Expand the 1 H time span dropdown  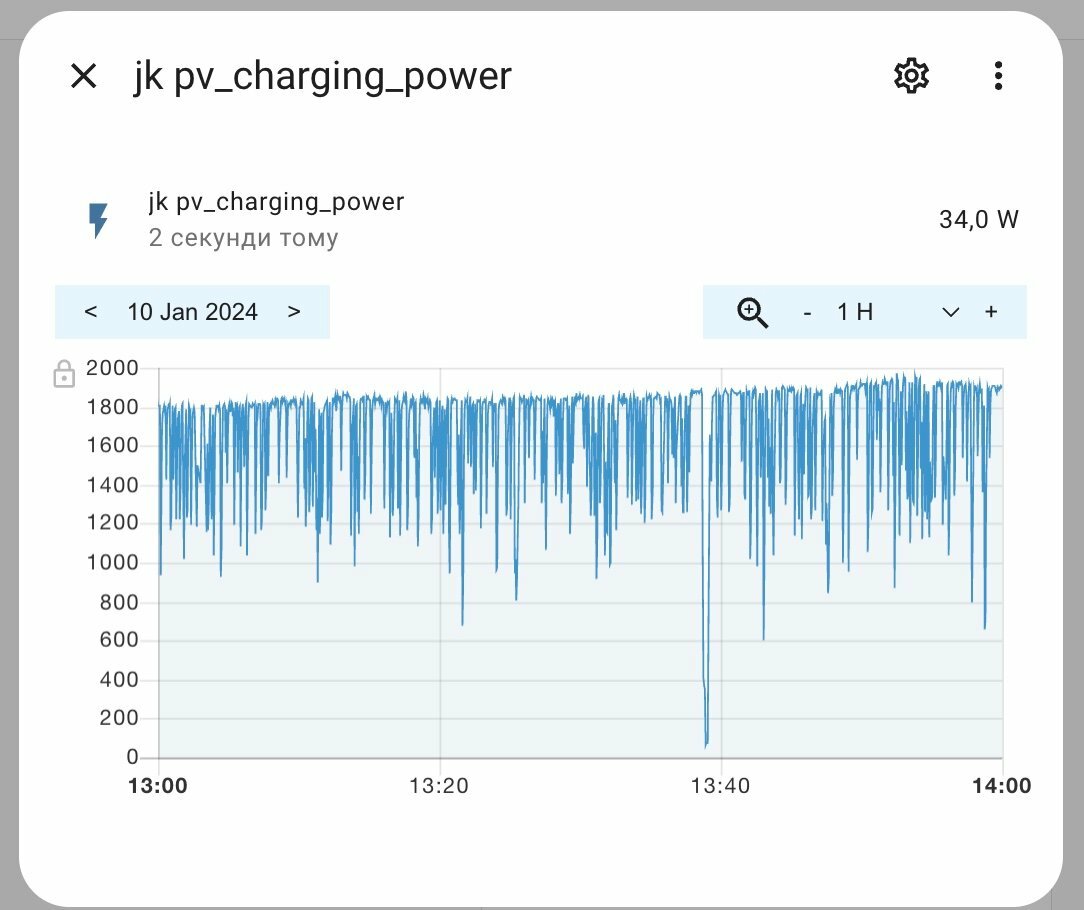[951, 313]
